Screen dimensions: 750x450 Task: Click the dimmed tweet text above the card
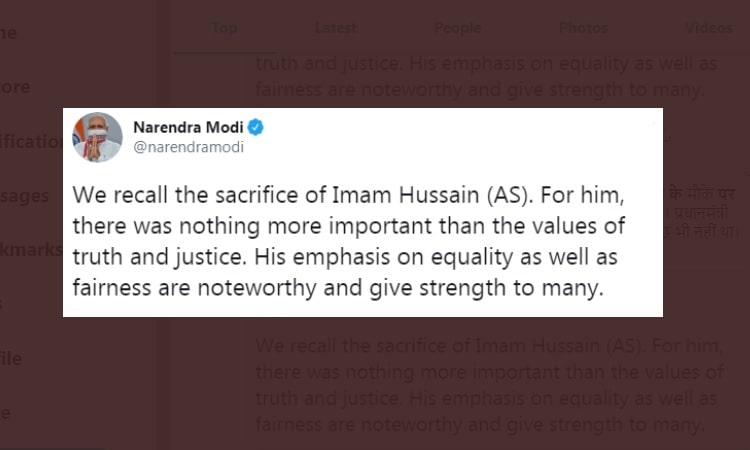pos(486,77)
